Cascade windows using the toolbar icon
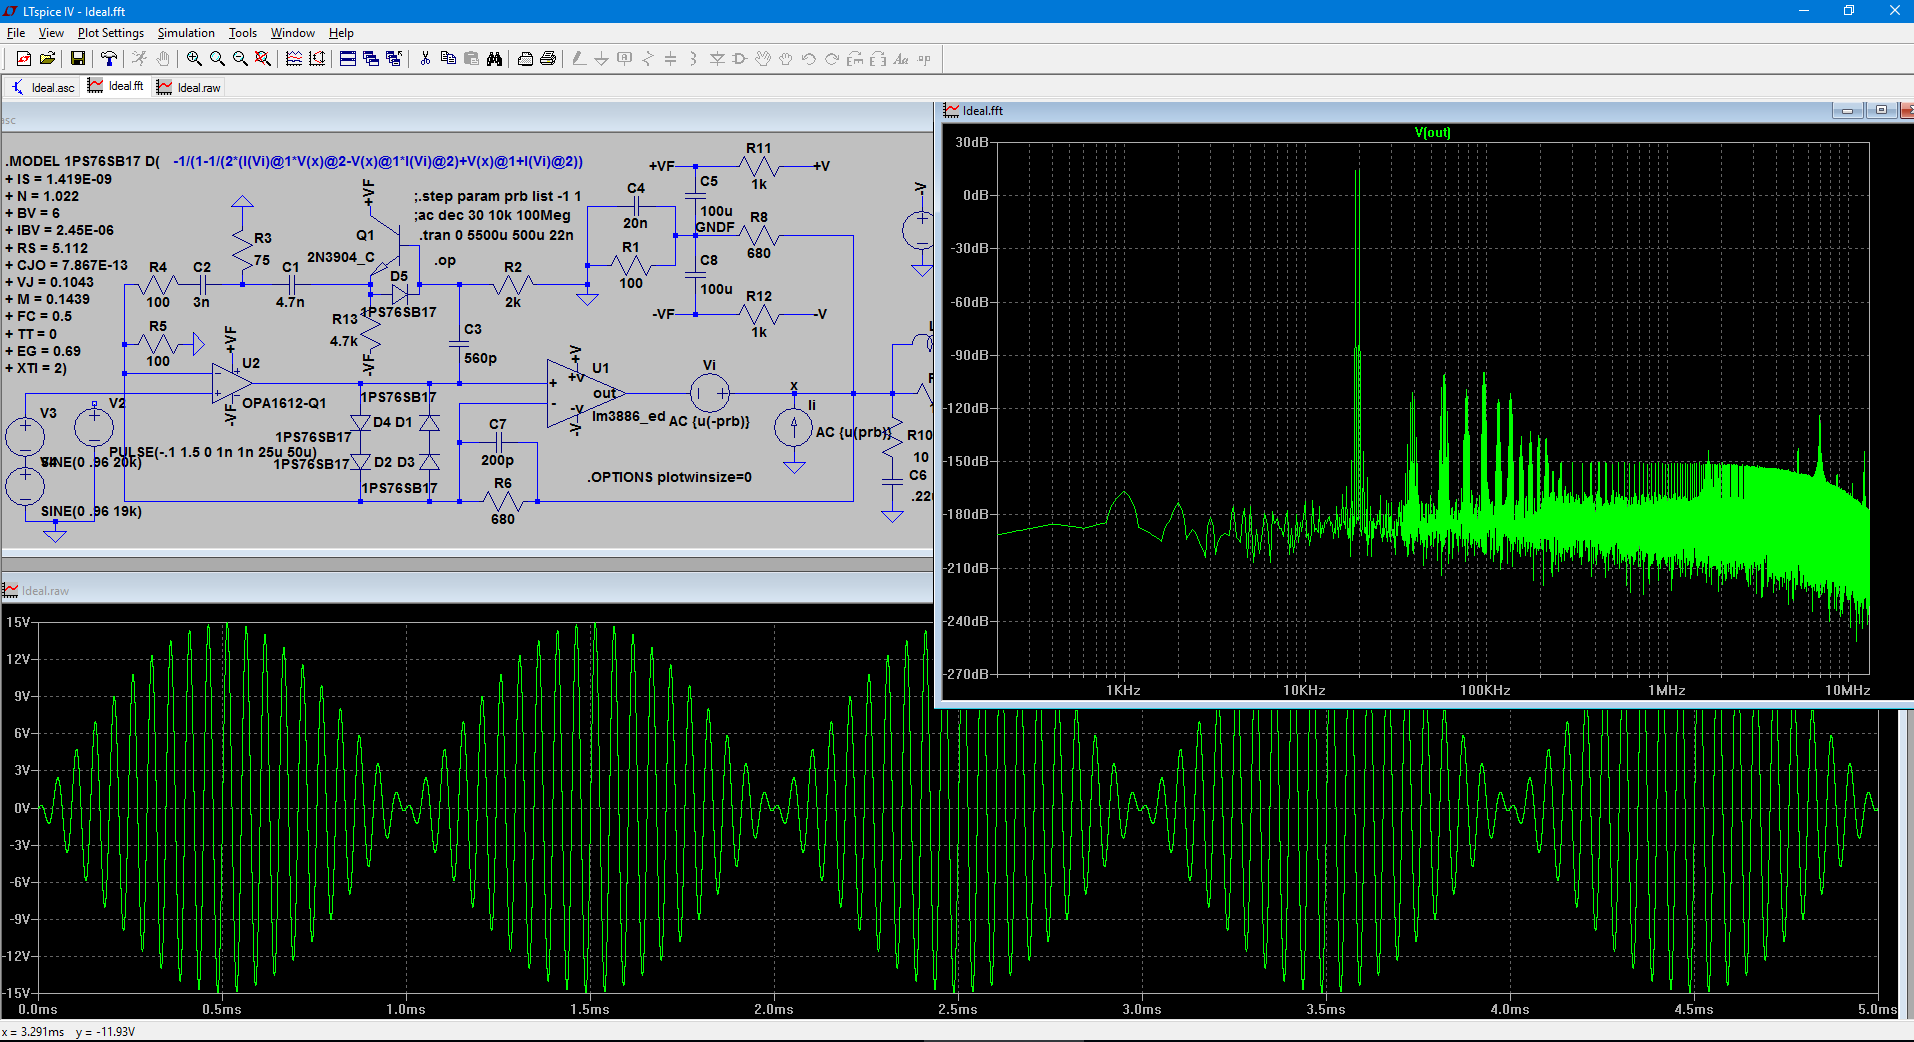1914x1042 pixels. pos(371,59)
